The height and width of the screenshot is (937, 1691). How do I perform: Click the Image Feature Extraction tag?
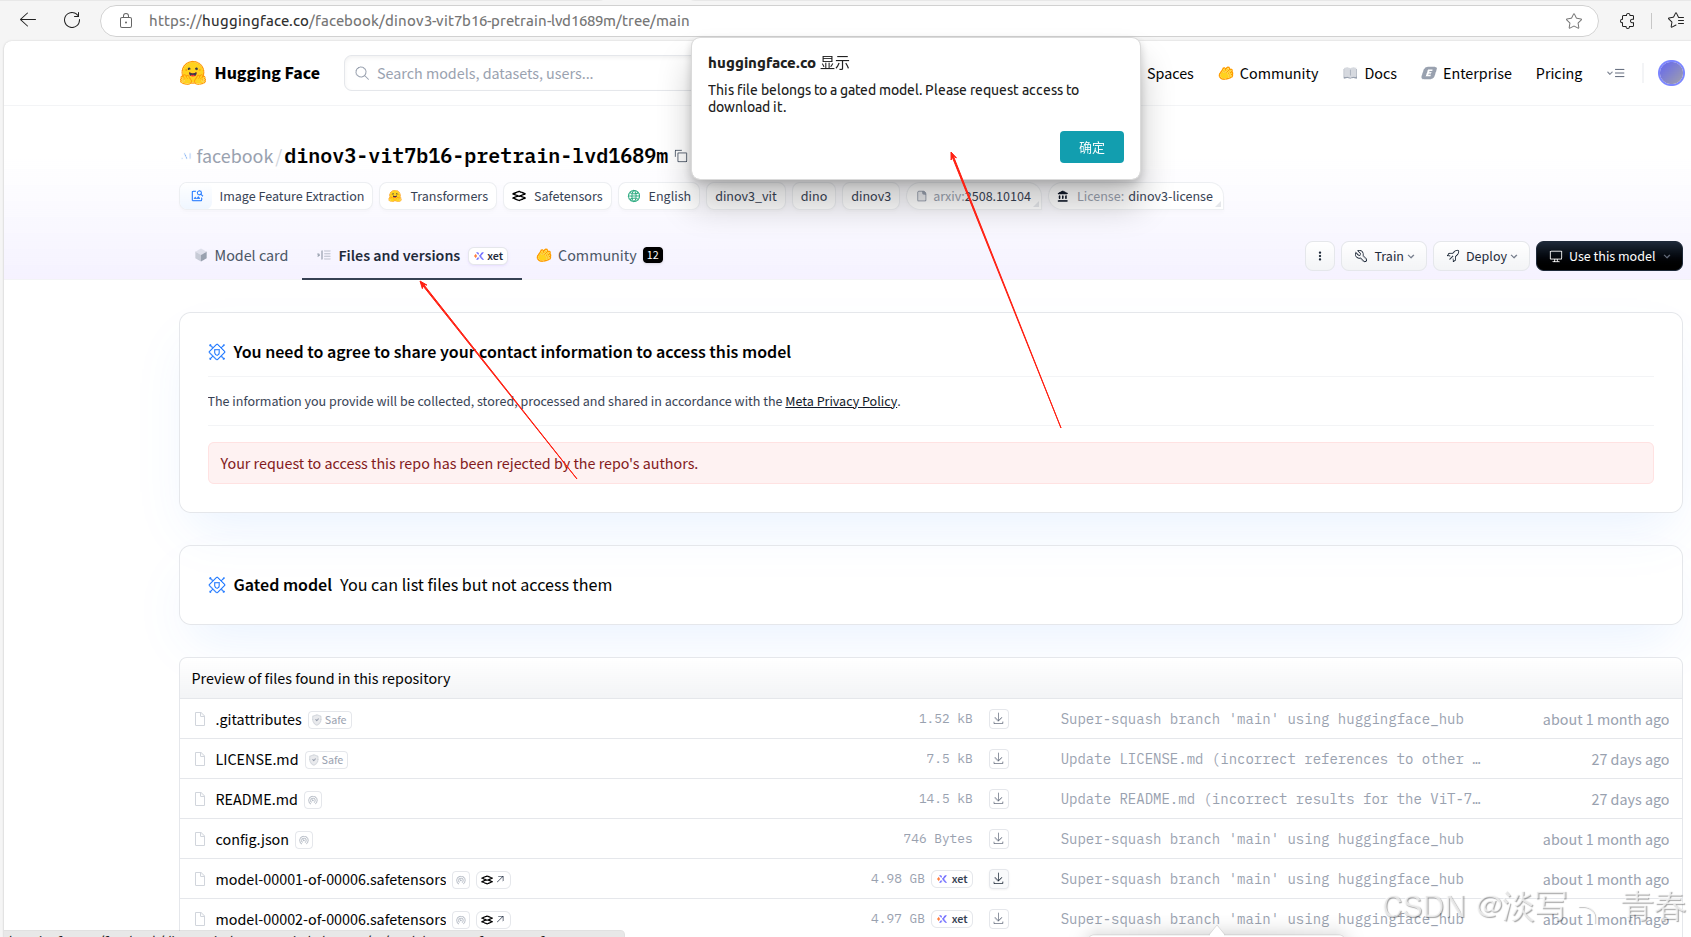277,196
